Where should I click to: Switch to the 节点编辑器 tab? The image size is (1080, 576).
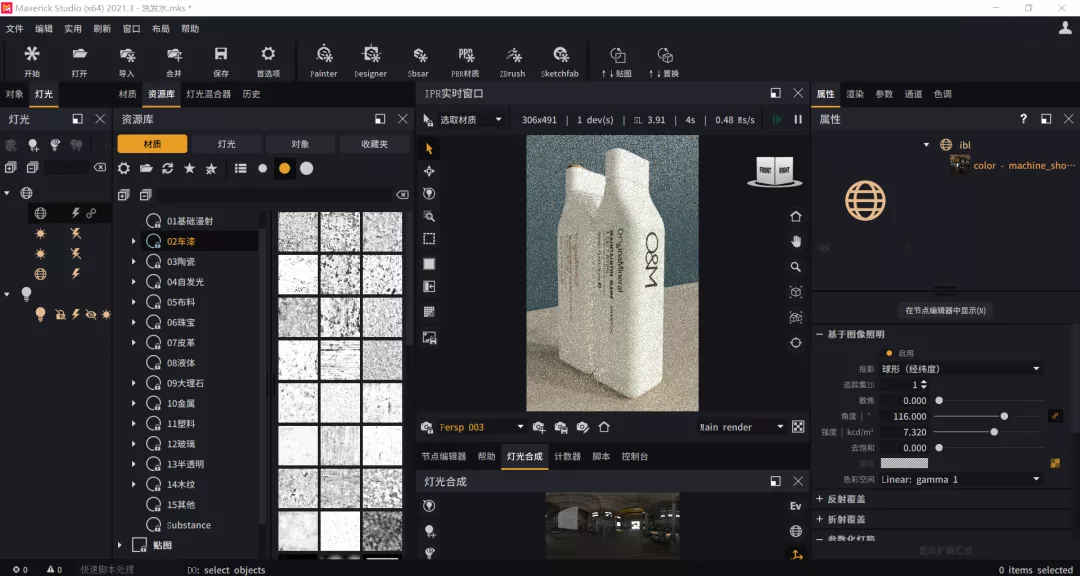point(444,456)
